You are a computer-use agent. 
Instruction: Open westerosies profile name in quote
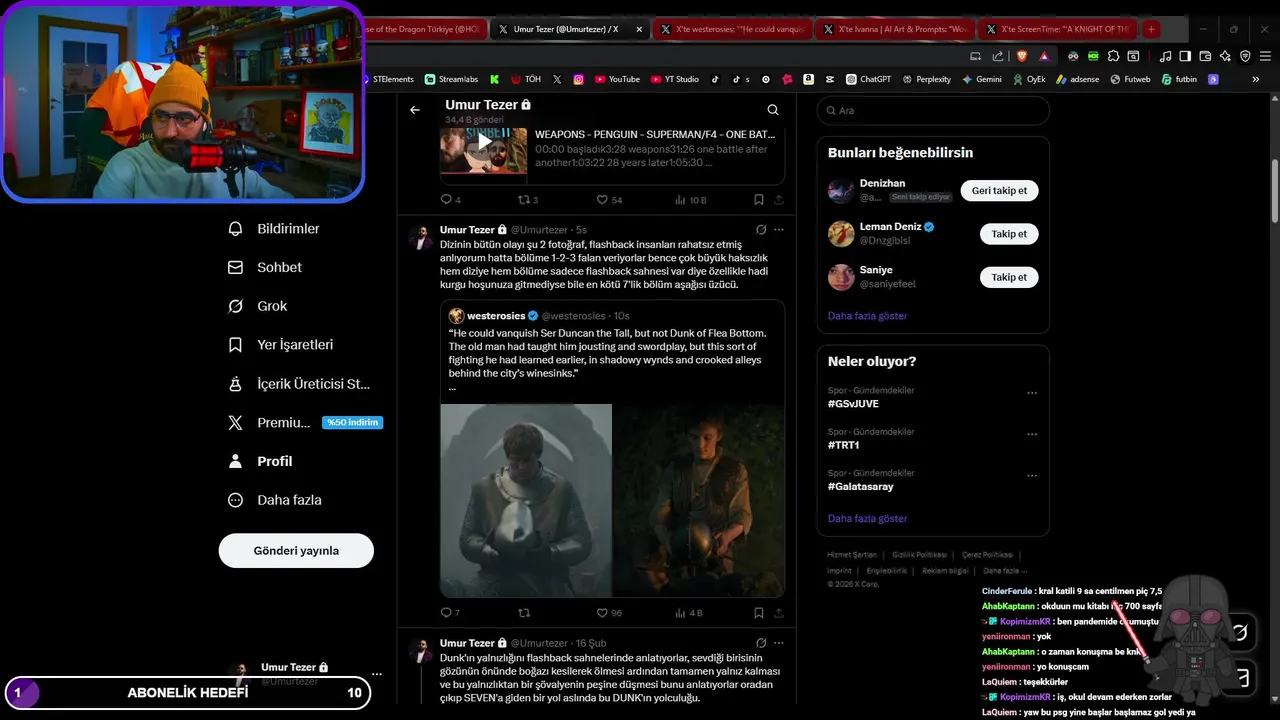496,316
